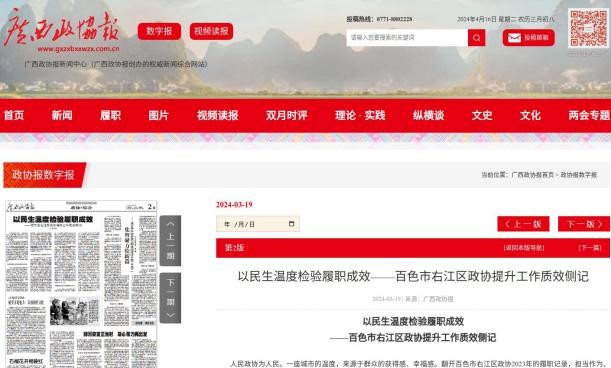Click the 广西政协报 logo
This screenshot has height=368, width=611.
pos(61,28)
